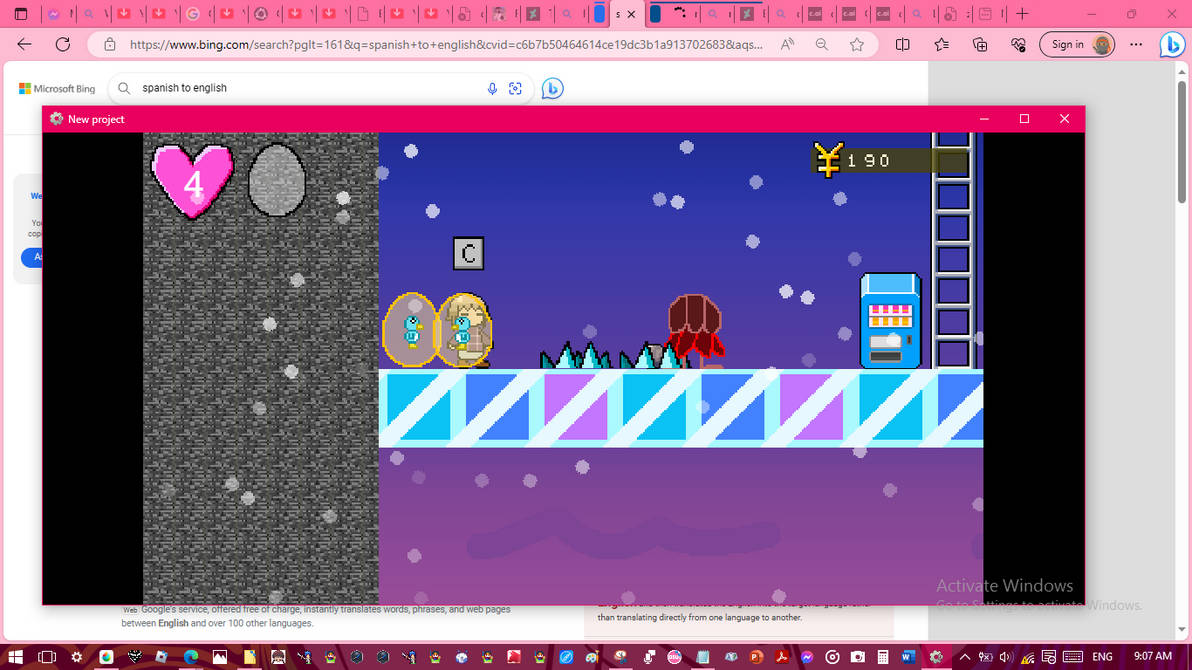The width and height of the screenshot is (1192, 670).
Task: Refresh the Bing page
Action: 63,45
